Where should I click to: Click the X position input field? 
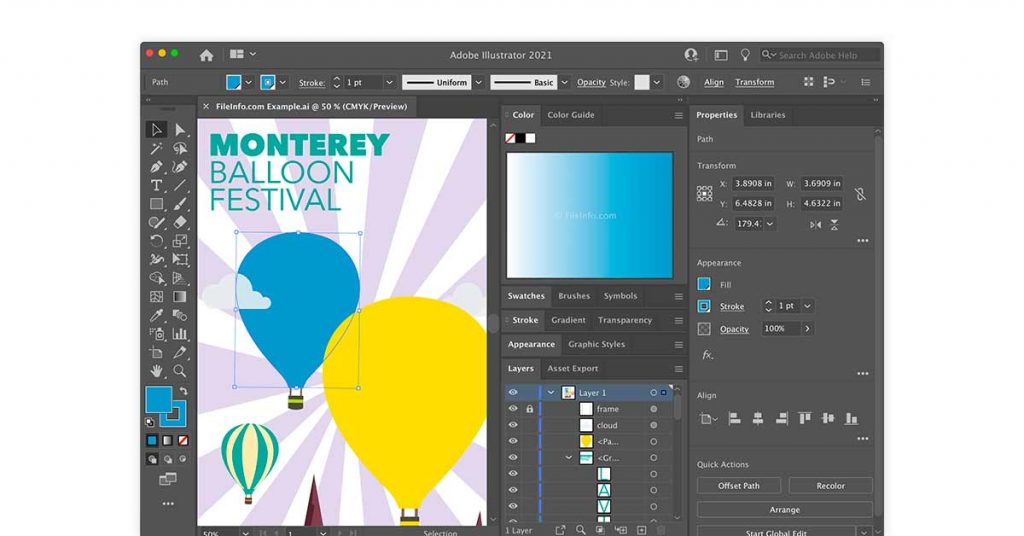760,184
